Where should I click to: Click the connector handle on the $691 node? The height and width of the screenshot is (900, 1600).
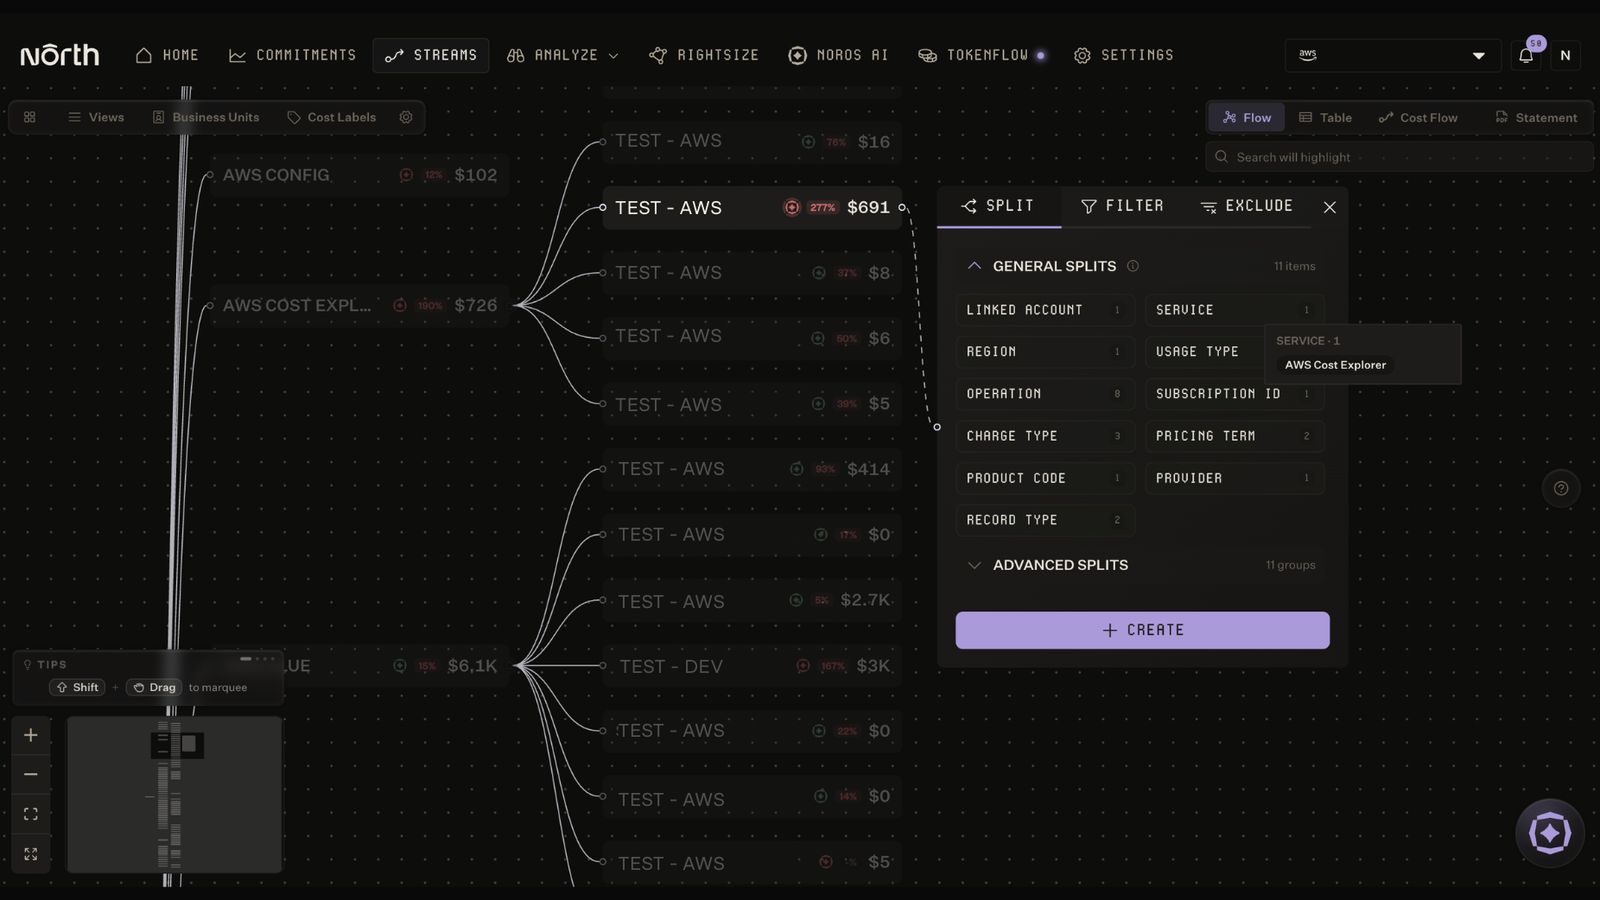(x=902, y=208)
